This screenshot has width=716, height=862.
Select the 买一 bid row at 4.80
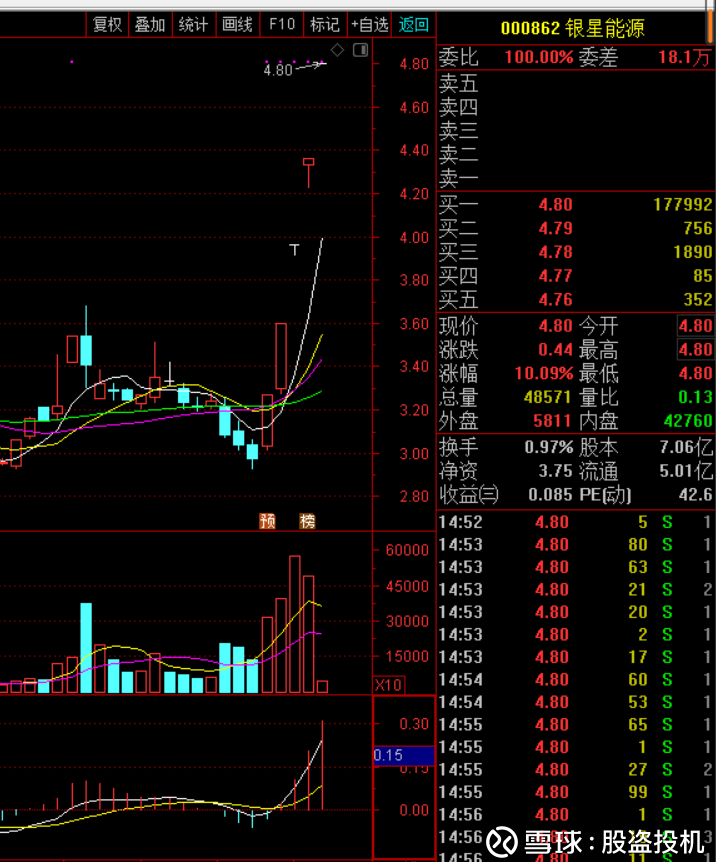tap(576, 205)
